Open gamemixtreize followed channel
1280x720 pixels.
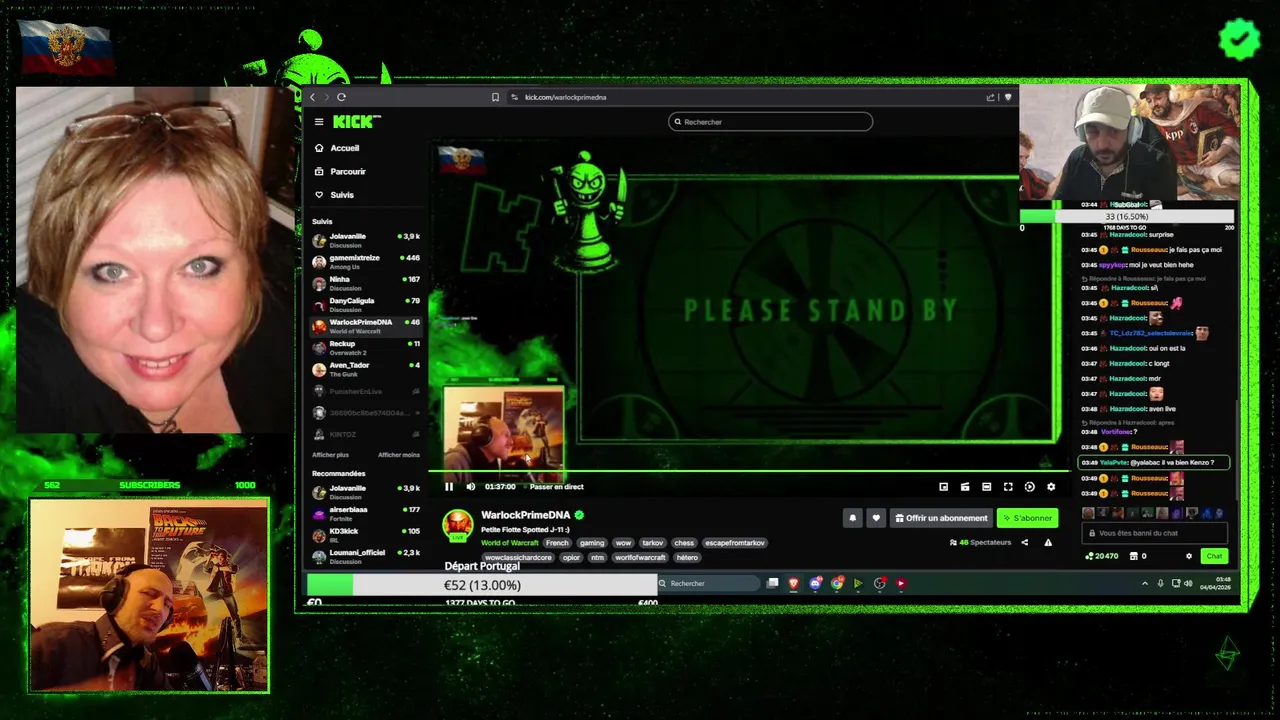point(366,262)
